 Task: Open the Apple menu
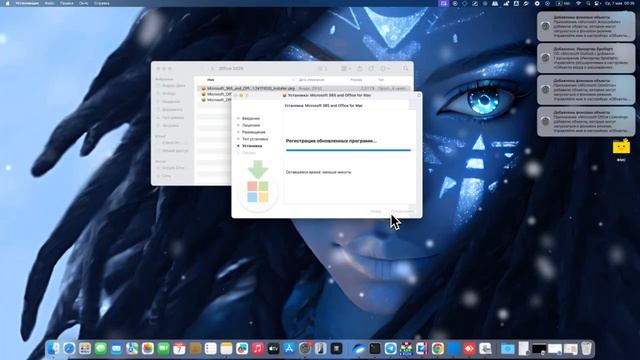[x=7, y=3]
